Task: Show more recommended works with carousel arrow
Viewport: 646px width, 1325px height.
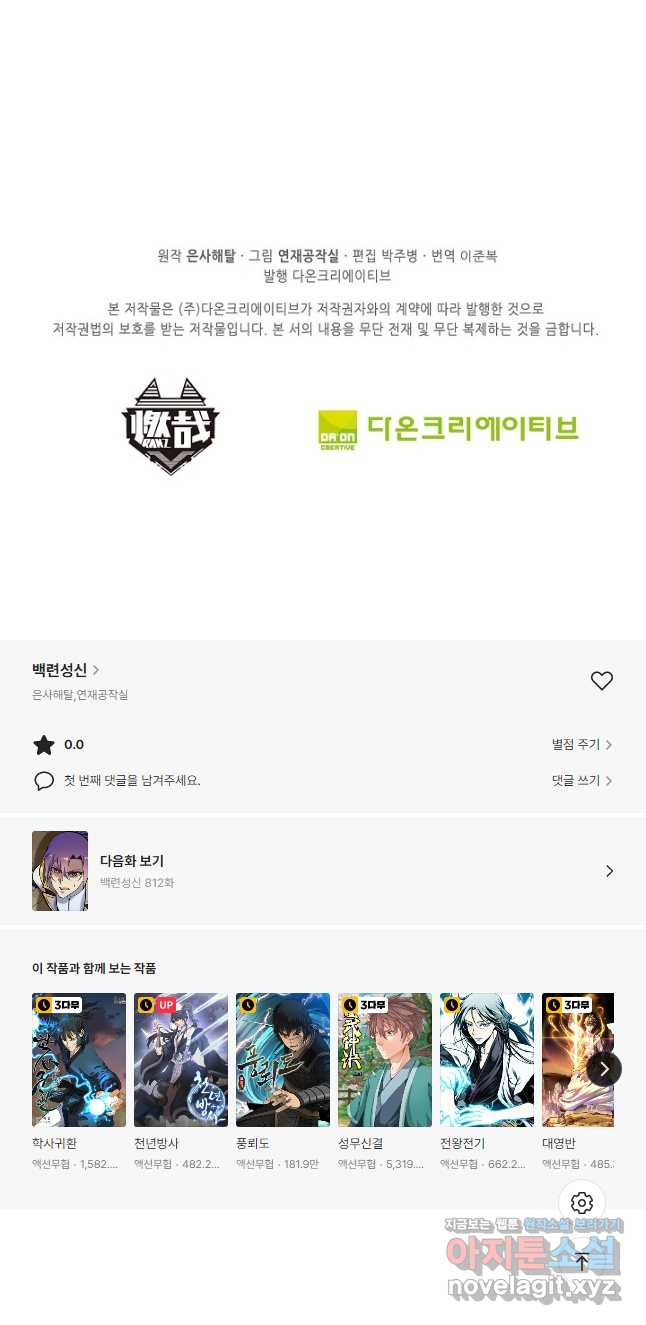Action: pyautogui.click(x=604, y=1069)
